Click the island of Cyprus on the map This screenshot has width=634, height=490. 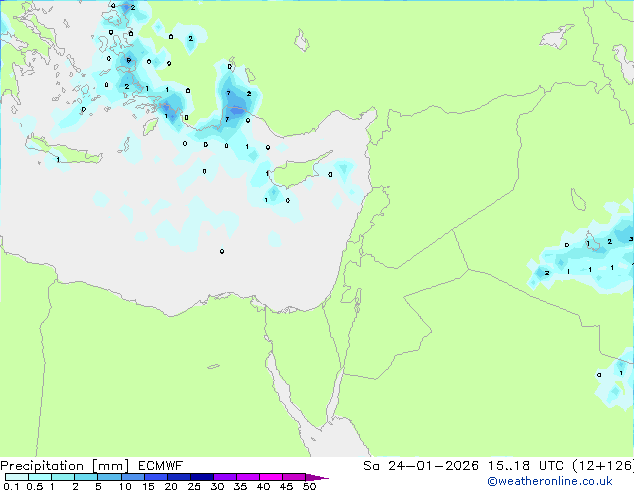pos(297,171)
